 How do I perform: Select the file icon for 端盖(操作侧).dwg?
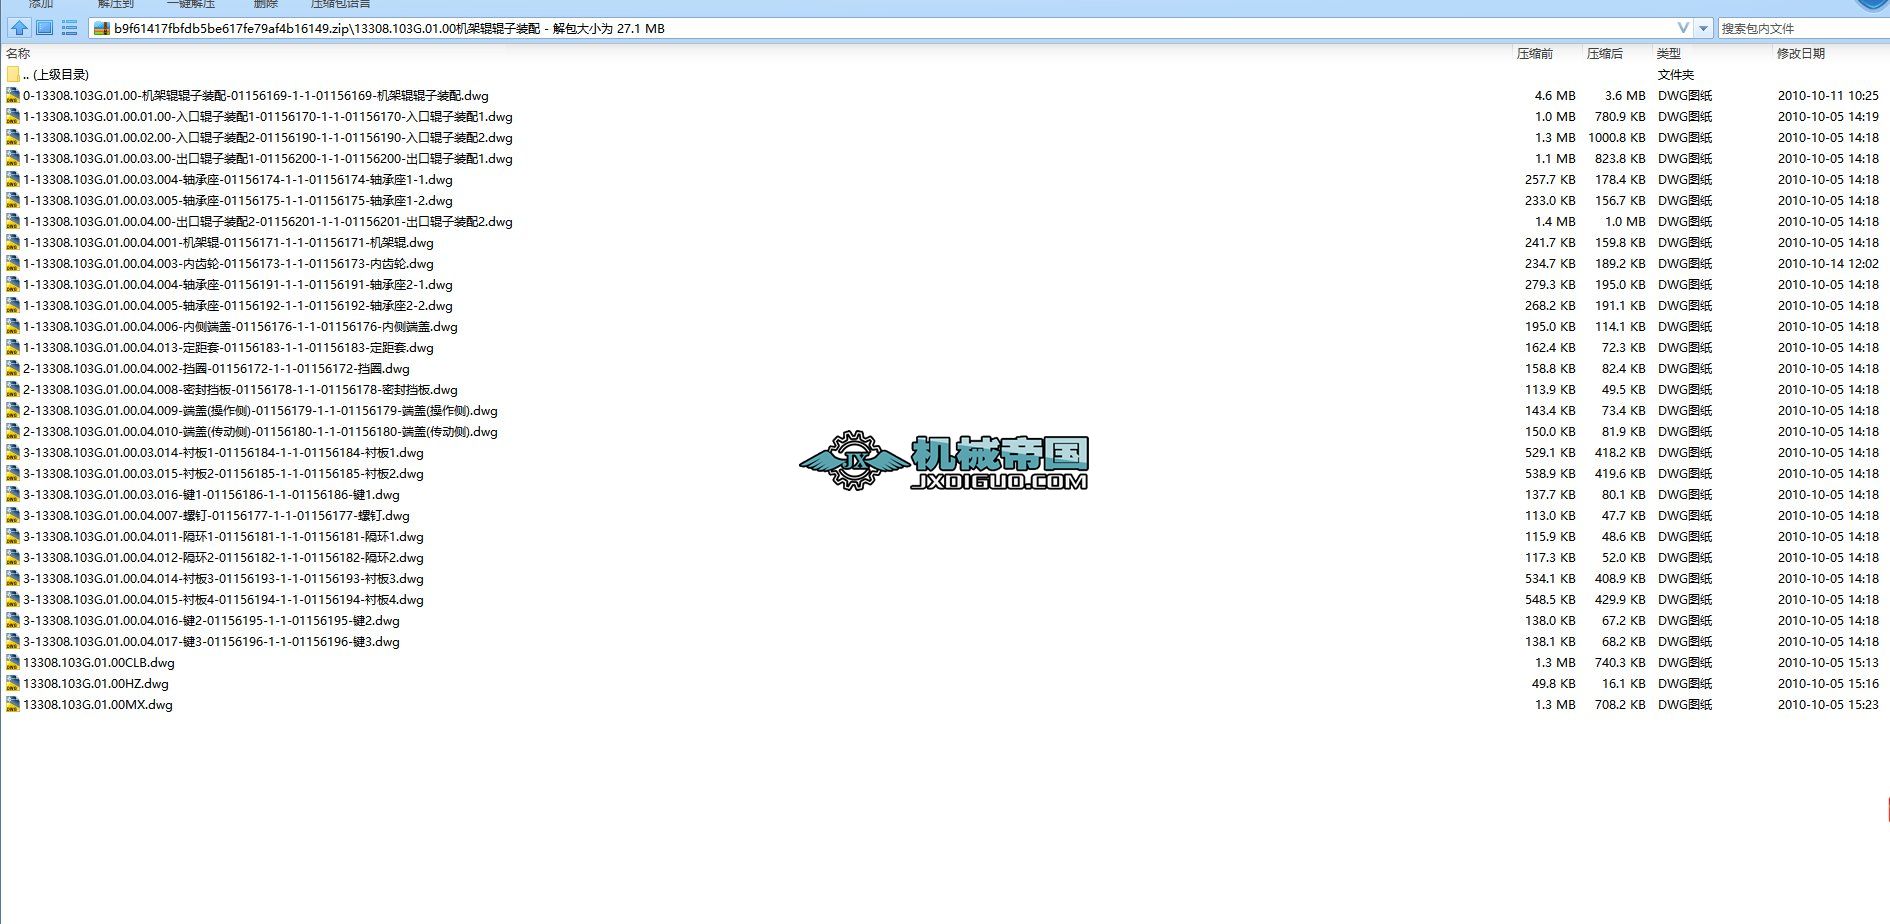(12, 411)
